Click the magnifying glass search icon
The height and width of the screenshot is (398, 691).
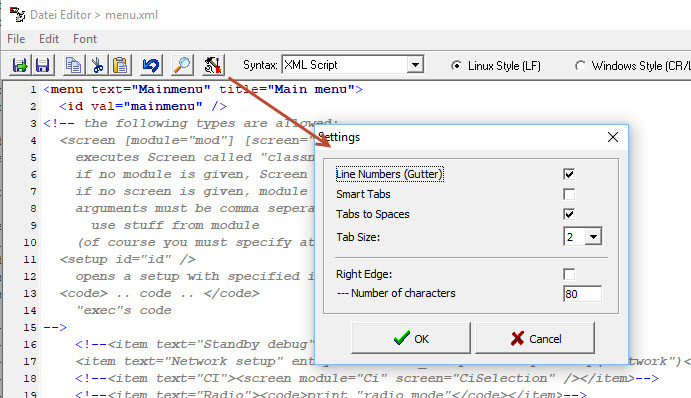coord(182,65)
